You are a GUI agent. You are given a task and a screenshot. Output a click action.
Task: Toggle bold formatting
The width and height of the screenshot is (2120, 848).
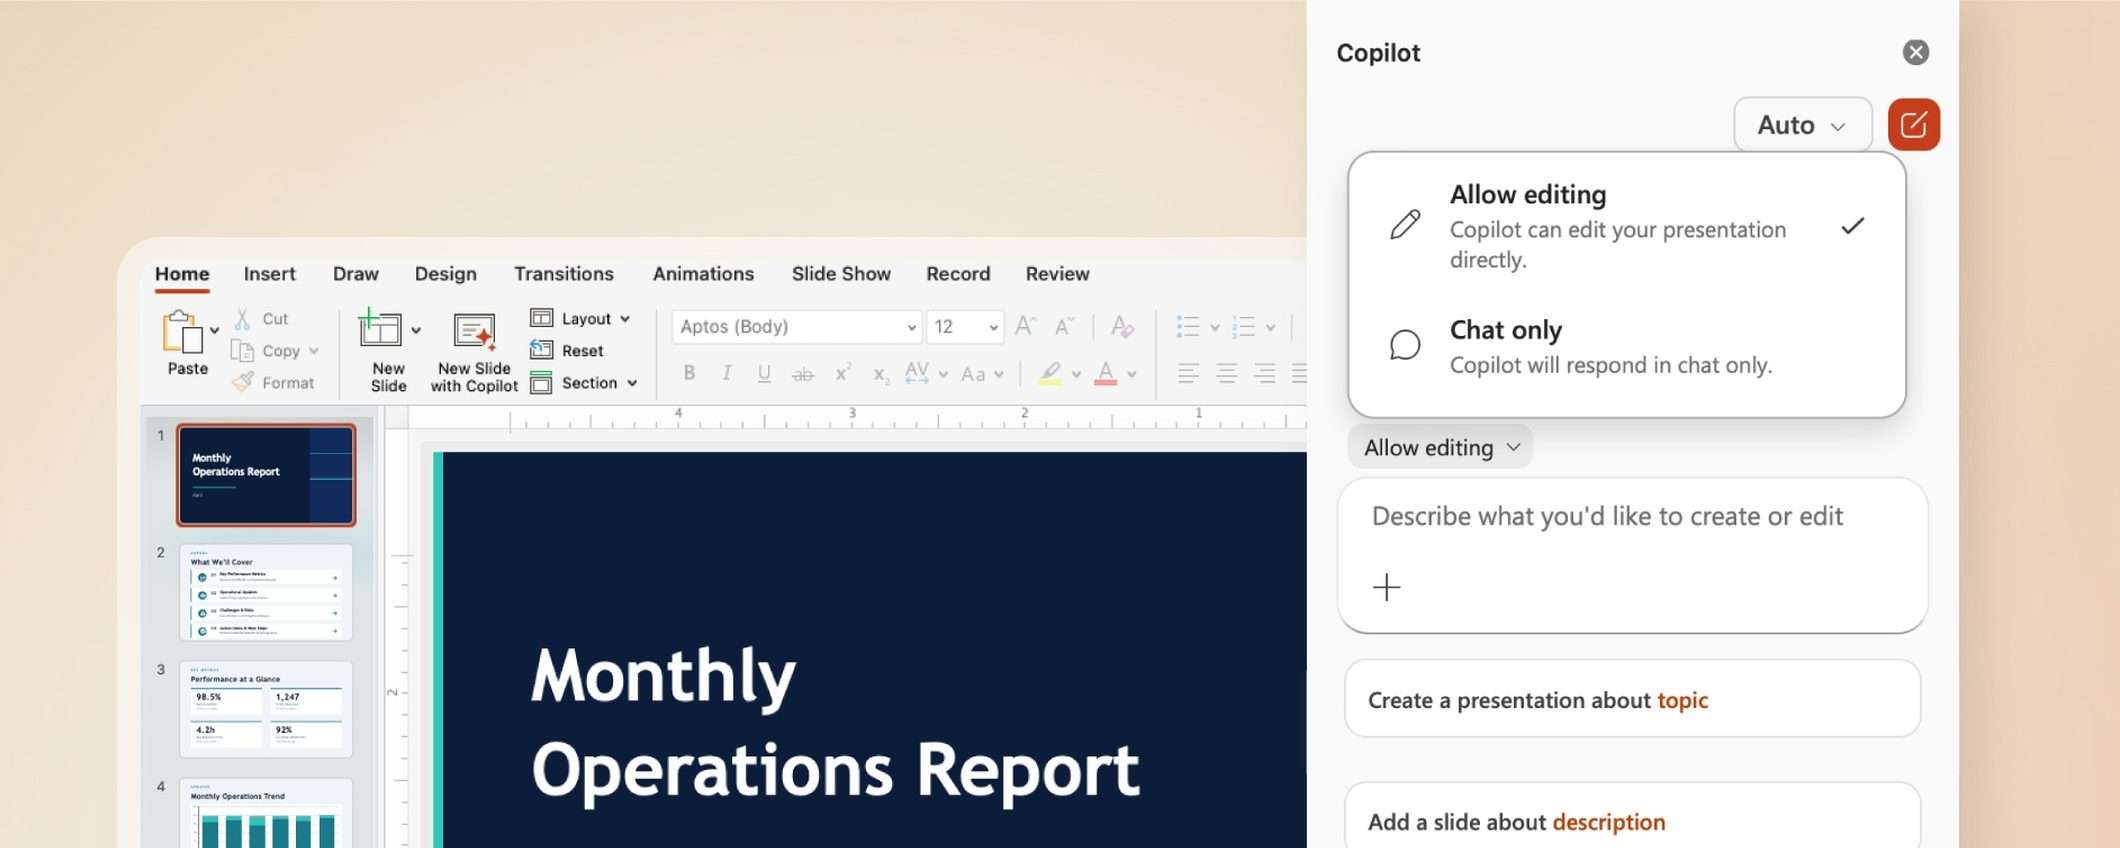coord(689,374)
